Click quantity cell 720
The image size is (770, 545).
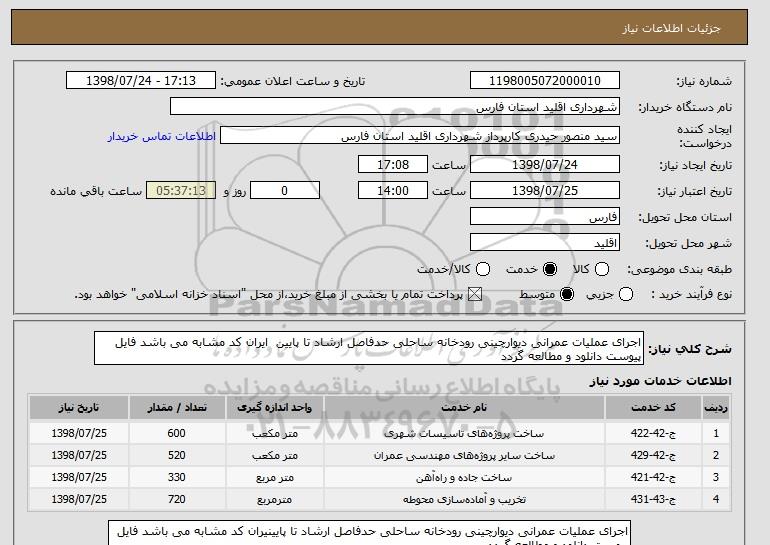pyautogui.click(x=177, y=499)
